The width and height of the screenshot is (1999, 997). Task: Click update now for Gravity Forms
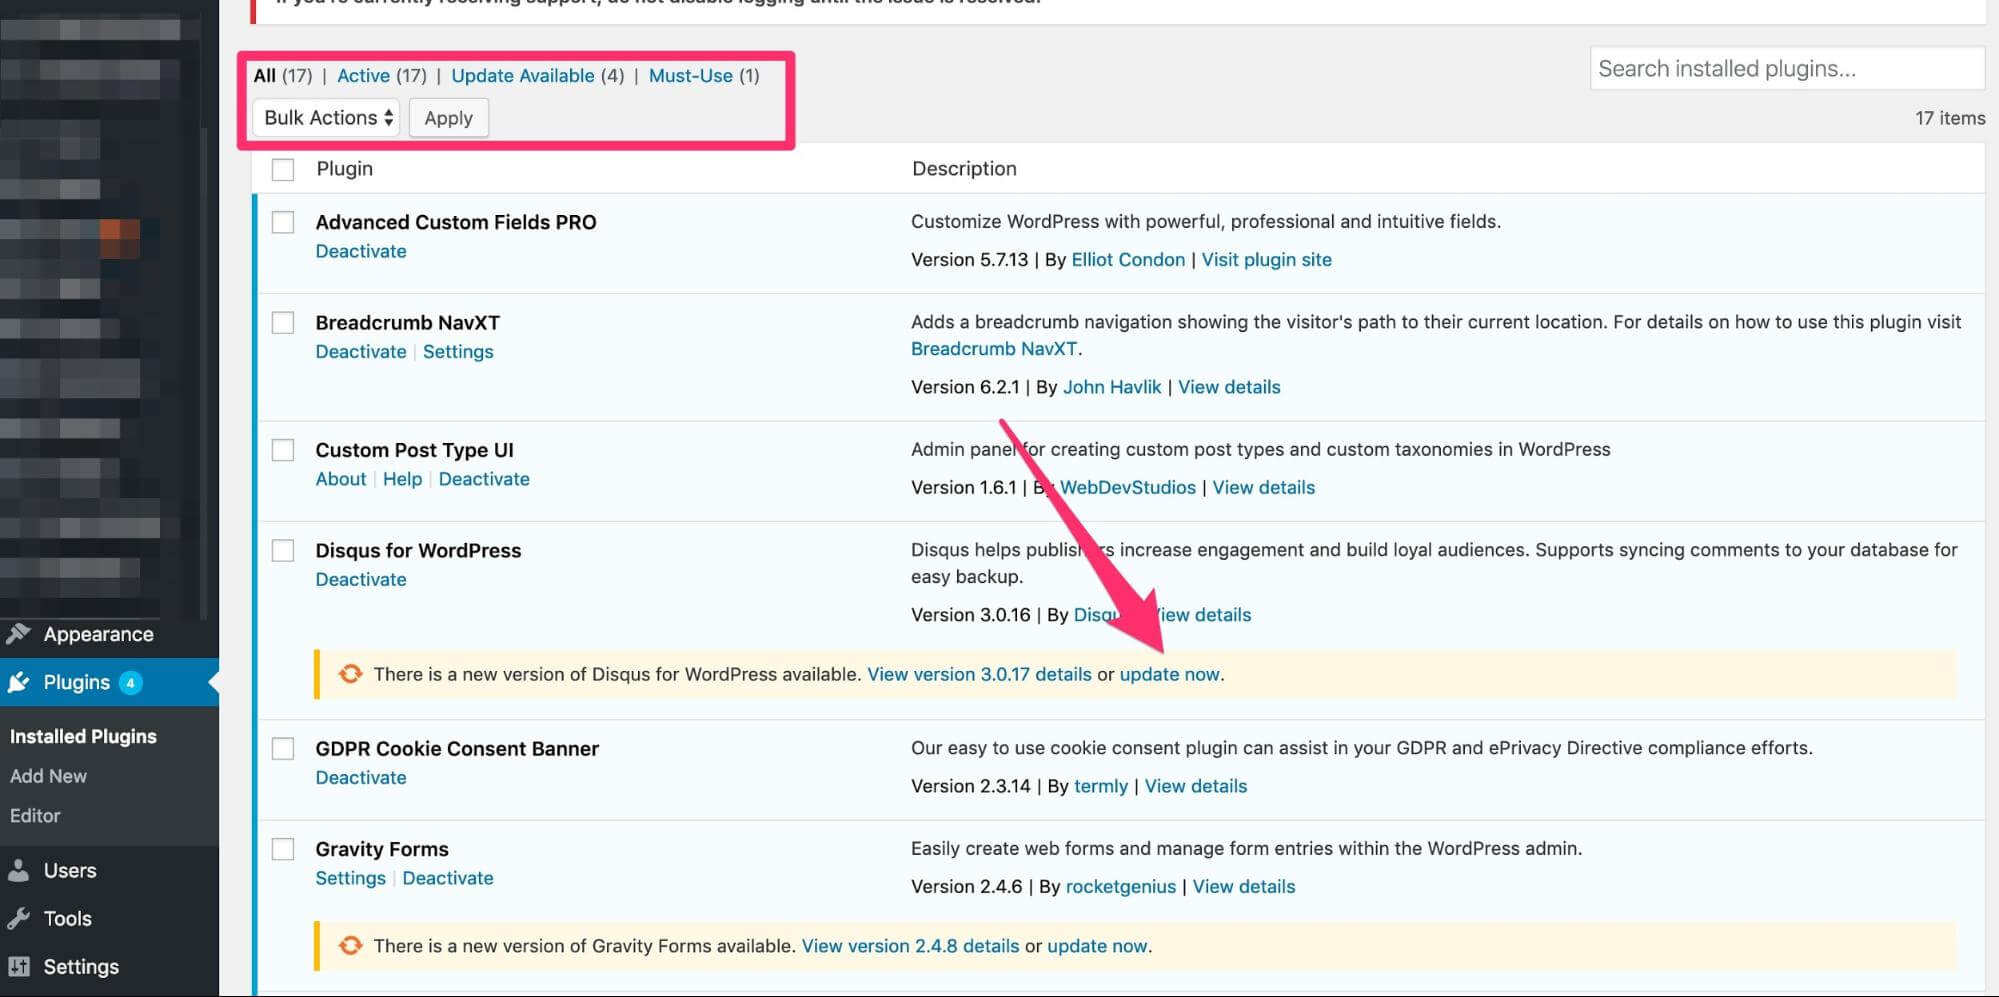1097,946
